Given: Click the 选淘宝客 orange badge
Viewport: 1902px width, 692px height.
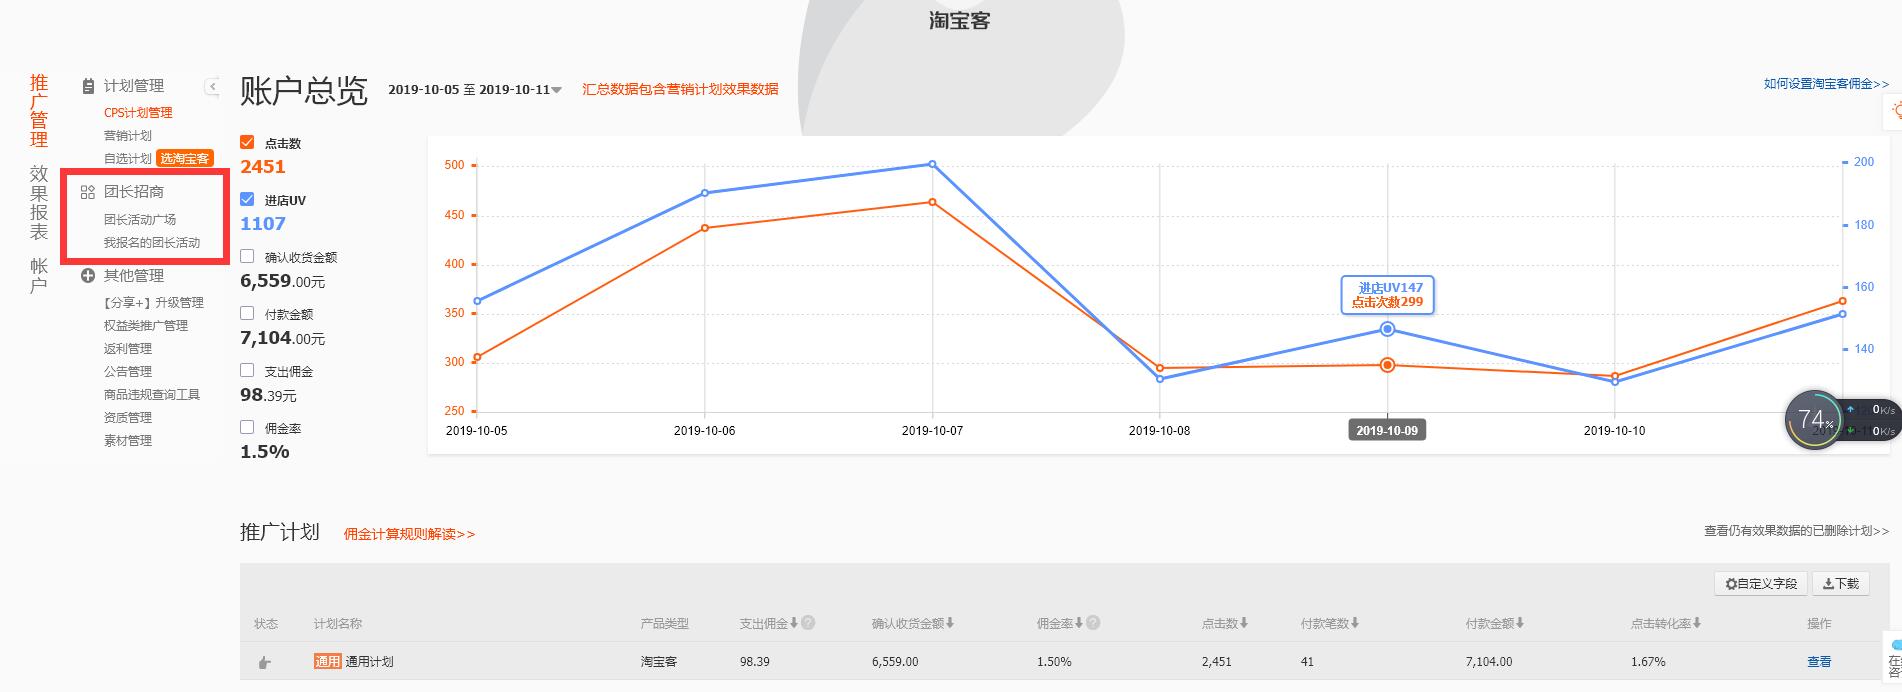Looking at the screenshot, I should click(185, 159).
